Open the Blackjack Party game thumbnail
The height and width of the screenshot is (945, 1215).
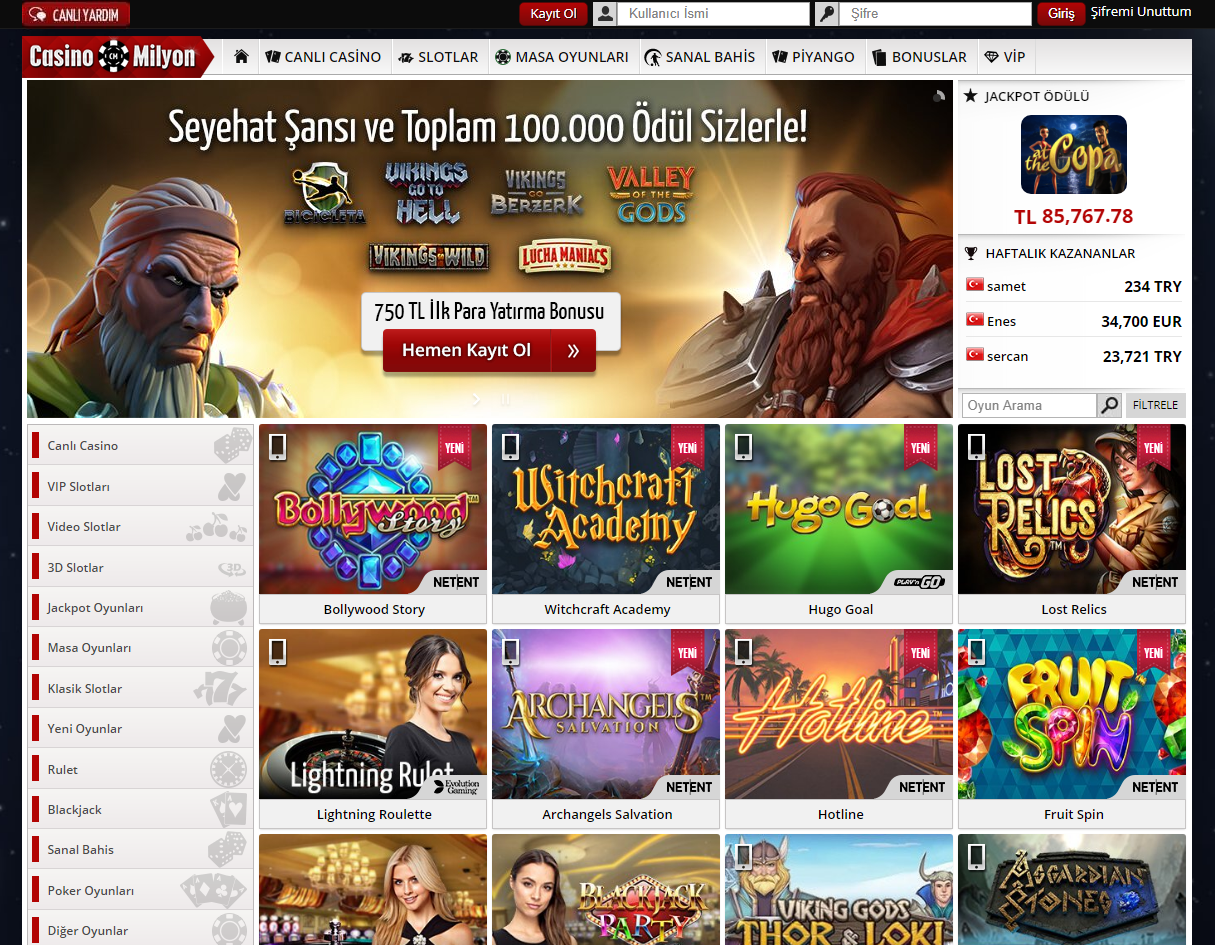pos(606,890)
